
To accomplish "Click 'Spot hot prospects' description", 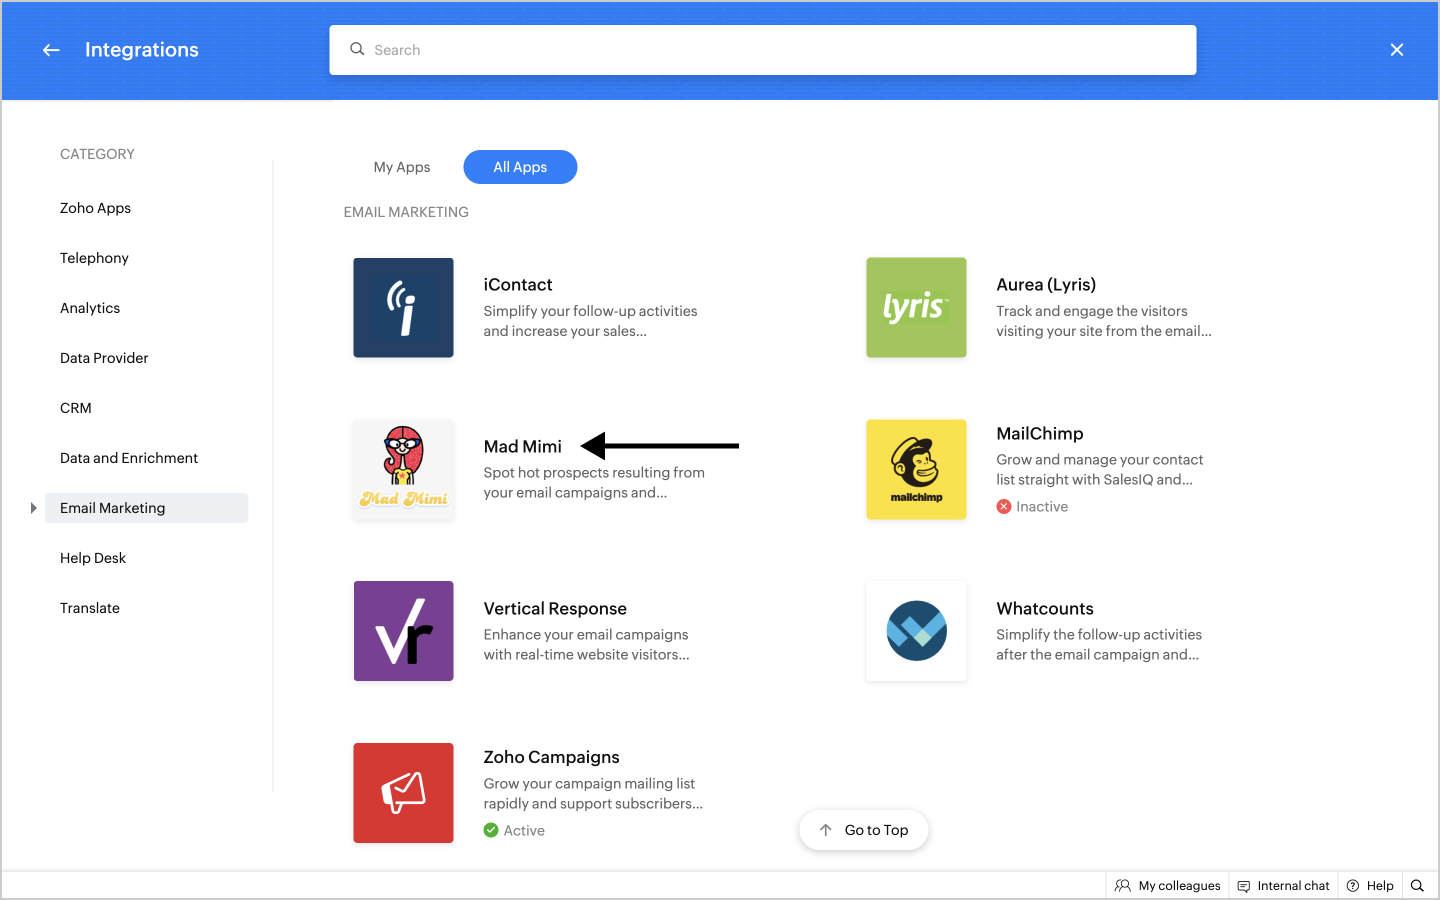I will click(x=594, y=482).
